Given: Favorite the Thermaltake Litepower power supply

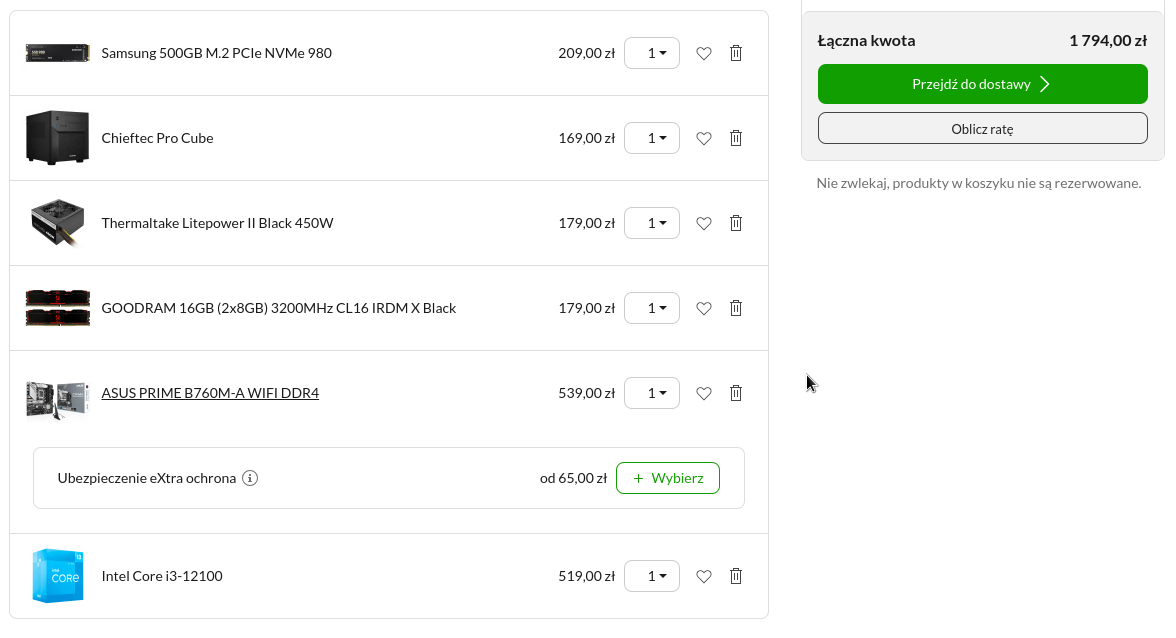Looking at the screenshot, I should (x=704, y=223).
